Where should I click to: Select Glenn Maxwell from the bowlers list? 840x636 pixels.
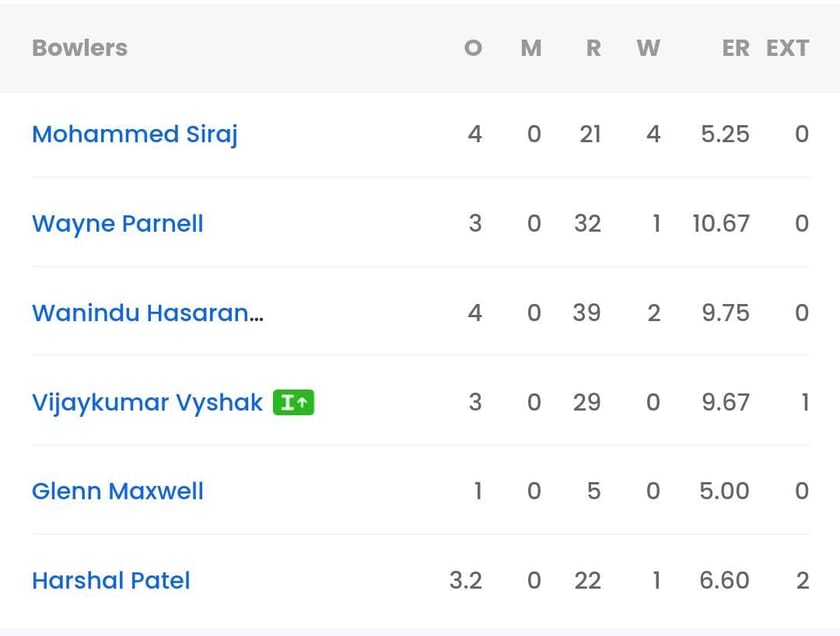tap(117, 491)
